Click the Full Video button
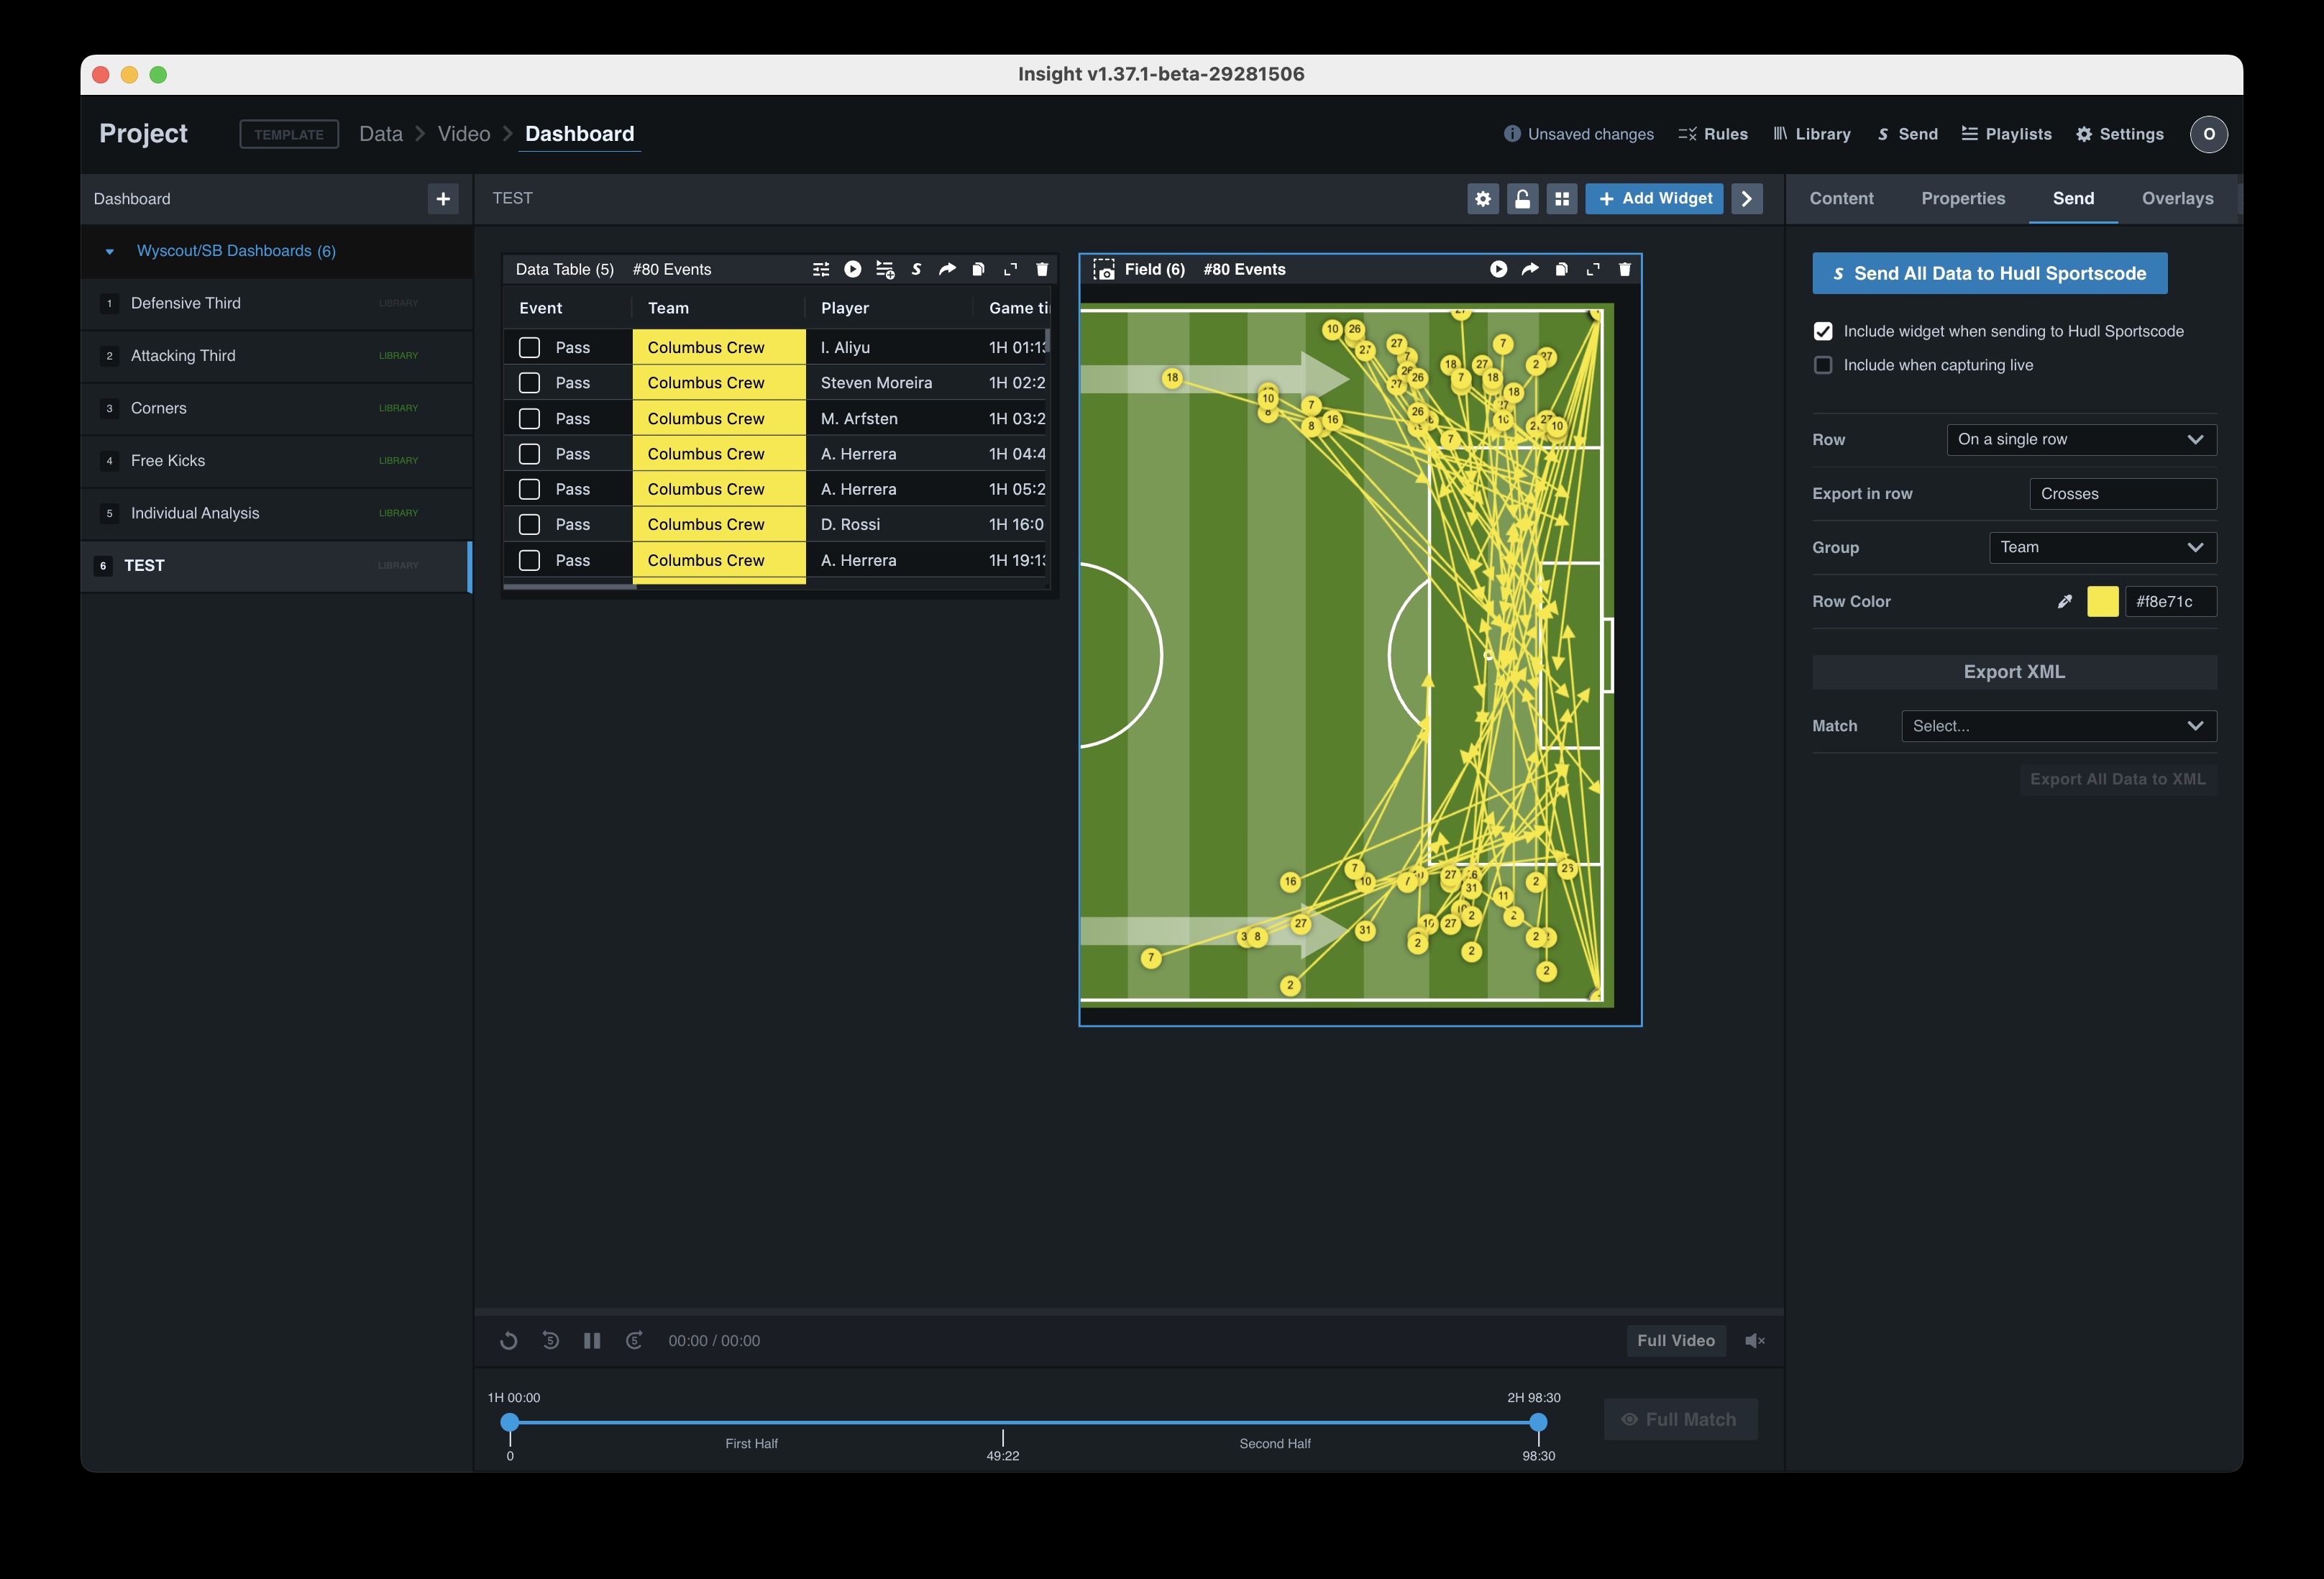 1675,1340
